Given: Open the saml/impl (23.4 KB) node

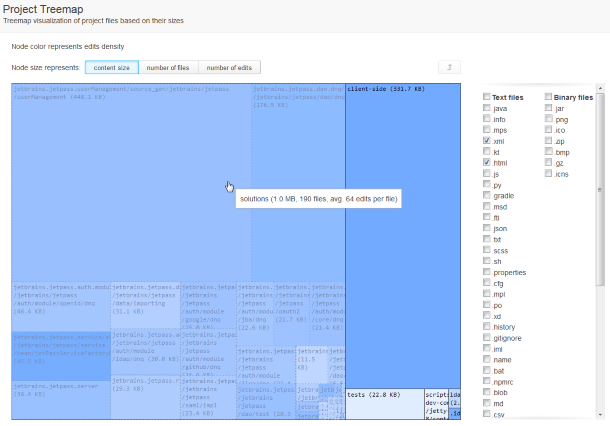Looking at the screenshot, I should click(208, 398).
